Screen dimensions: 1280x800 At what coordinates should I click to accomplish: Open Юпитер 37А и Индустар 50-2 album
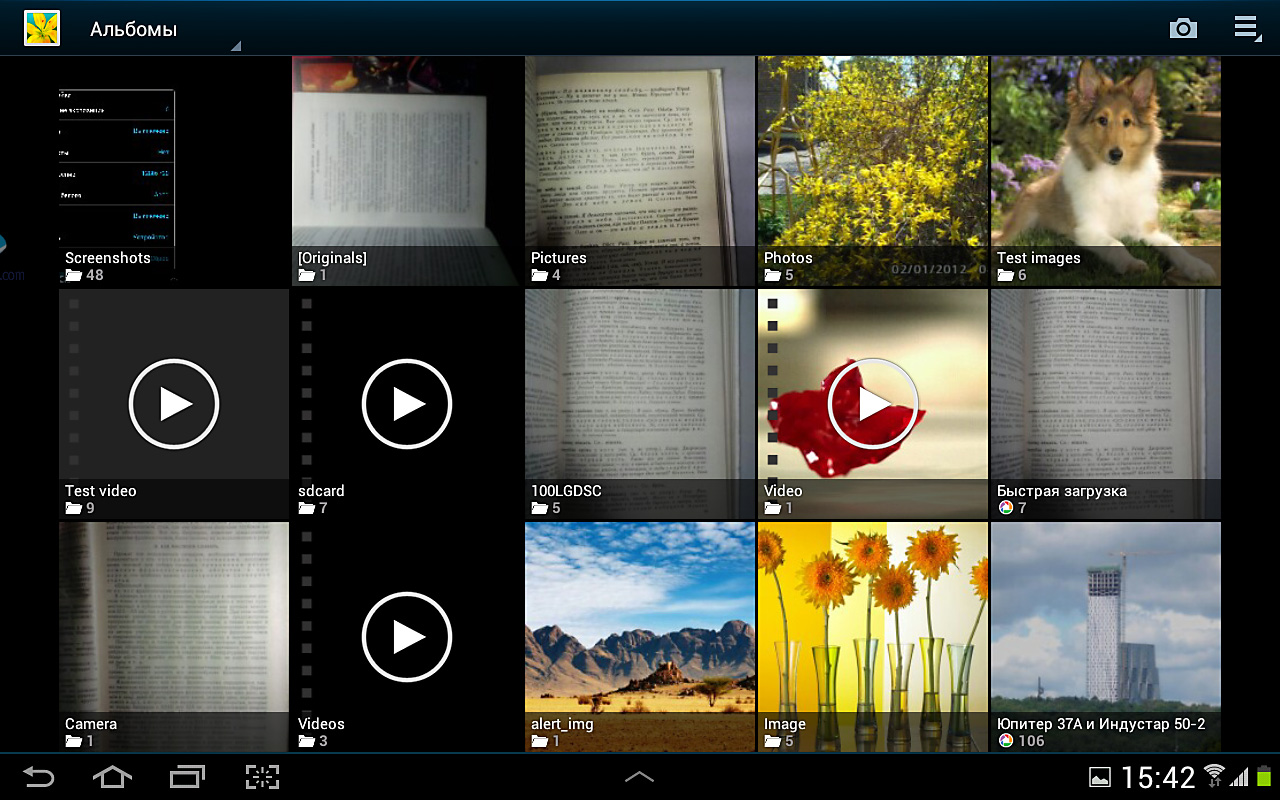coord(1105,636)
